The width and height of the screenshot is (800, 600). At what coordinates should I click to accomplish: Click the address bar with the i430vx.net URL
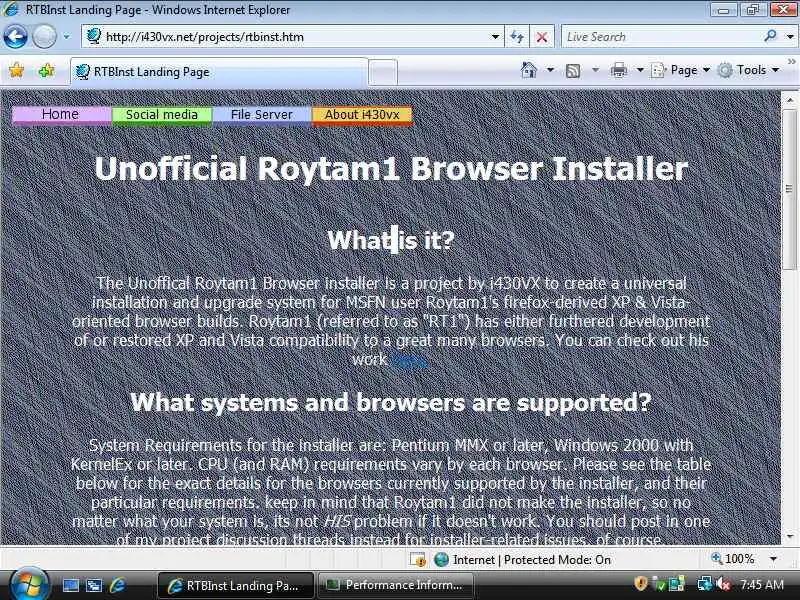pyautogui.click(x=292, y=37)
